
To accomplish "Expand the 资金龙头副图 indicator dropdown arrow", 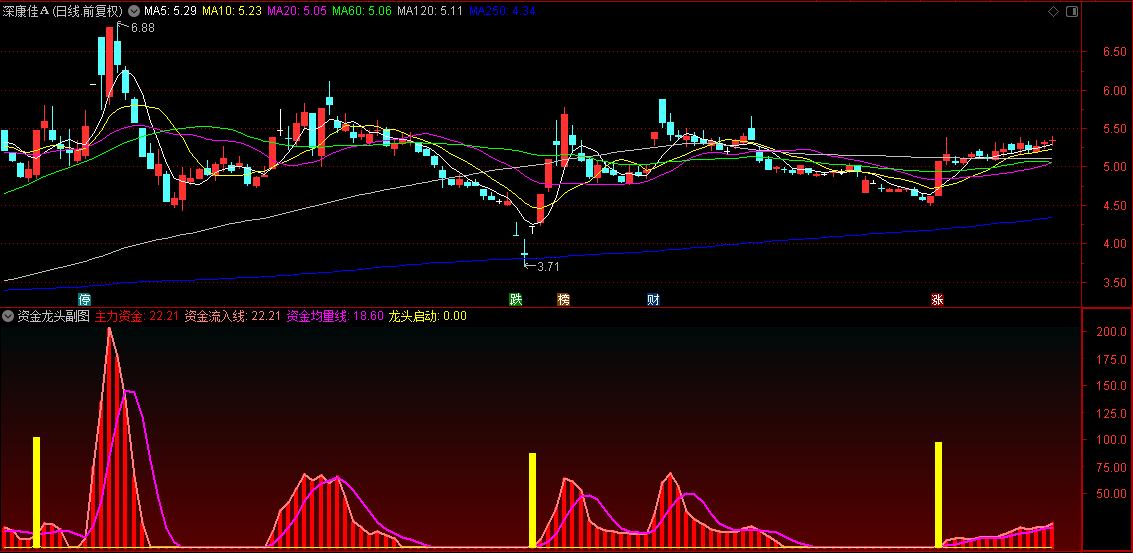I will point(8,316).
